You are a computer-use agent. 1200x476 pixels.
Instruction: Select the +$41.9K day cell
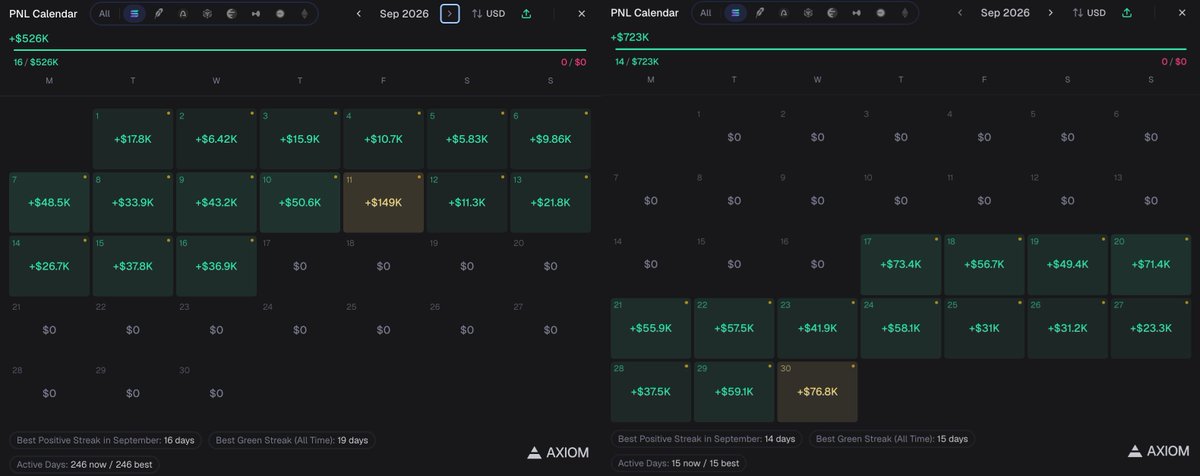coord(817,327)
